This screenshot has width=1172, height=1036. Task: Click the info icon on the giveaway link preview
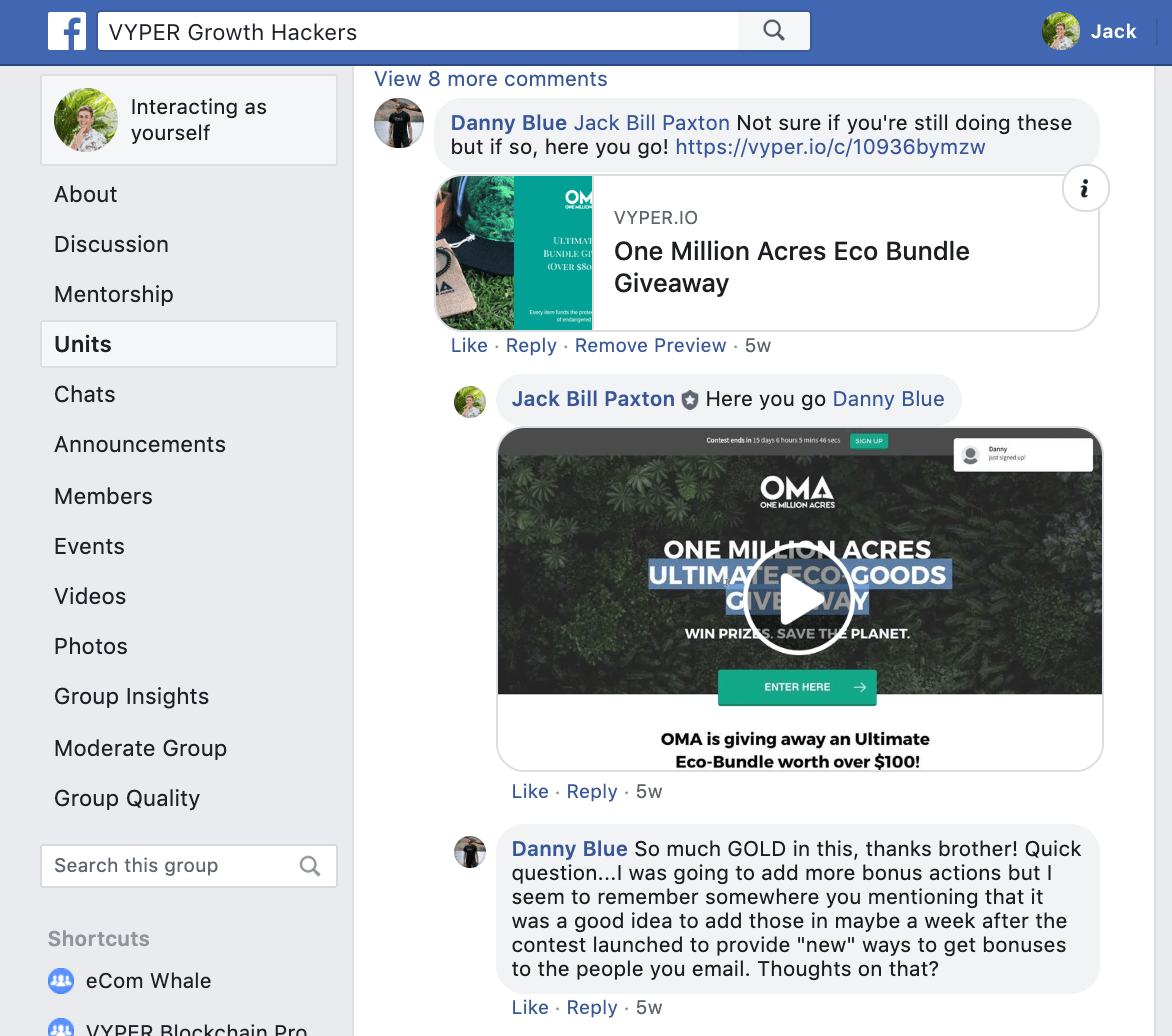pyautogui.click(x=1085, y=188)
